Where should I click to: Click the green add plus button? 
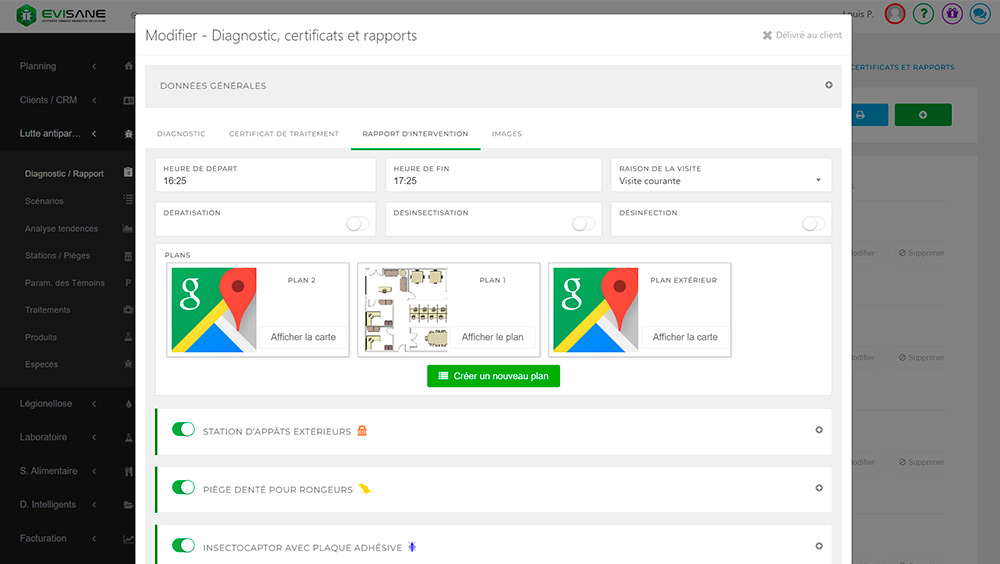pyautogui.click(x=922, y=115)
